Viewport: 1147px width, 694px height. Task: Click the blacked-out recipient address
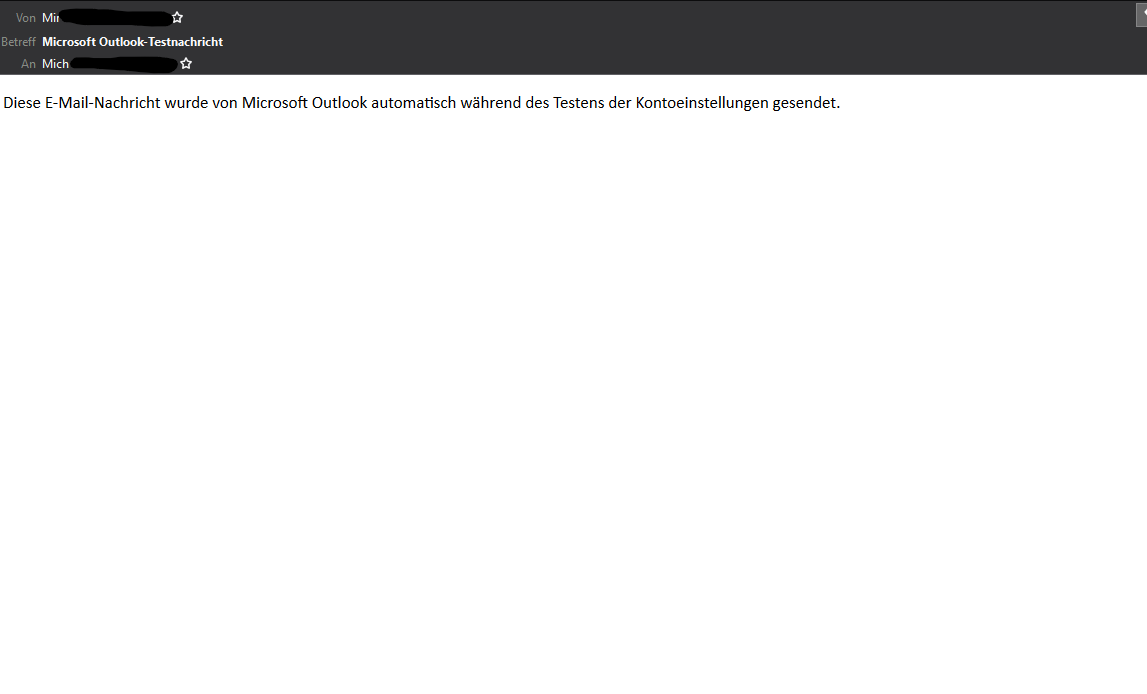(124, 64)
